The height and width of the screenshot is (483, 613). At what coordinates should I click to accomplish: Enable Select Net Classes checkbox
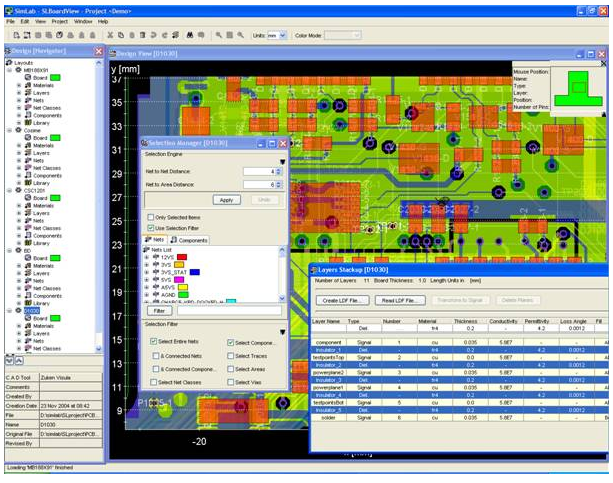(154, 382)
